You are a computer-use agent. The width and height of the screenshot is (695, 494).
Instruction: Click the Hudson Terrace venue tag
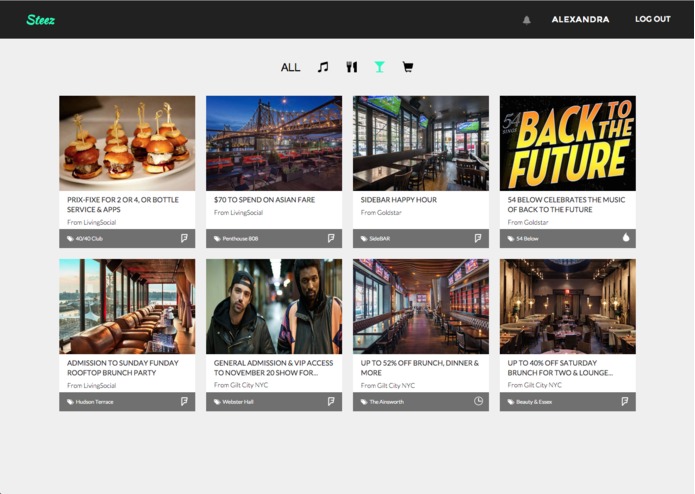point(90,402)
